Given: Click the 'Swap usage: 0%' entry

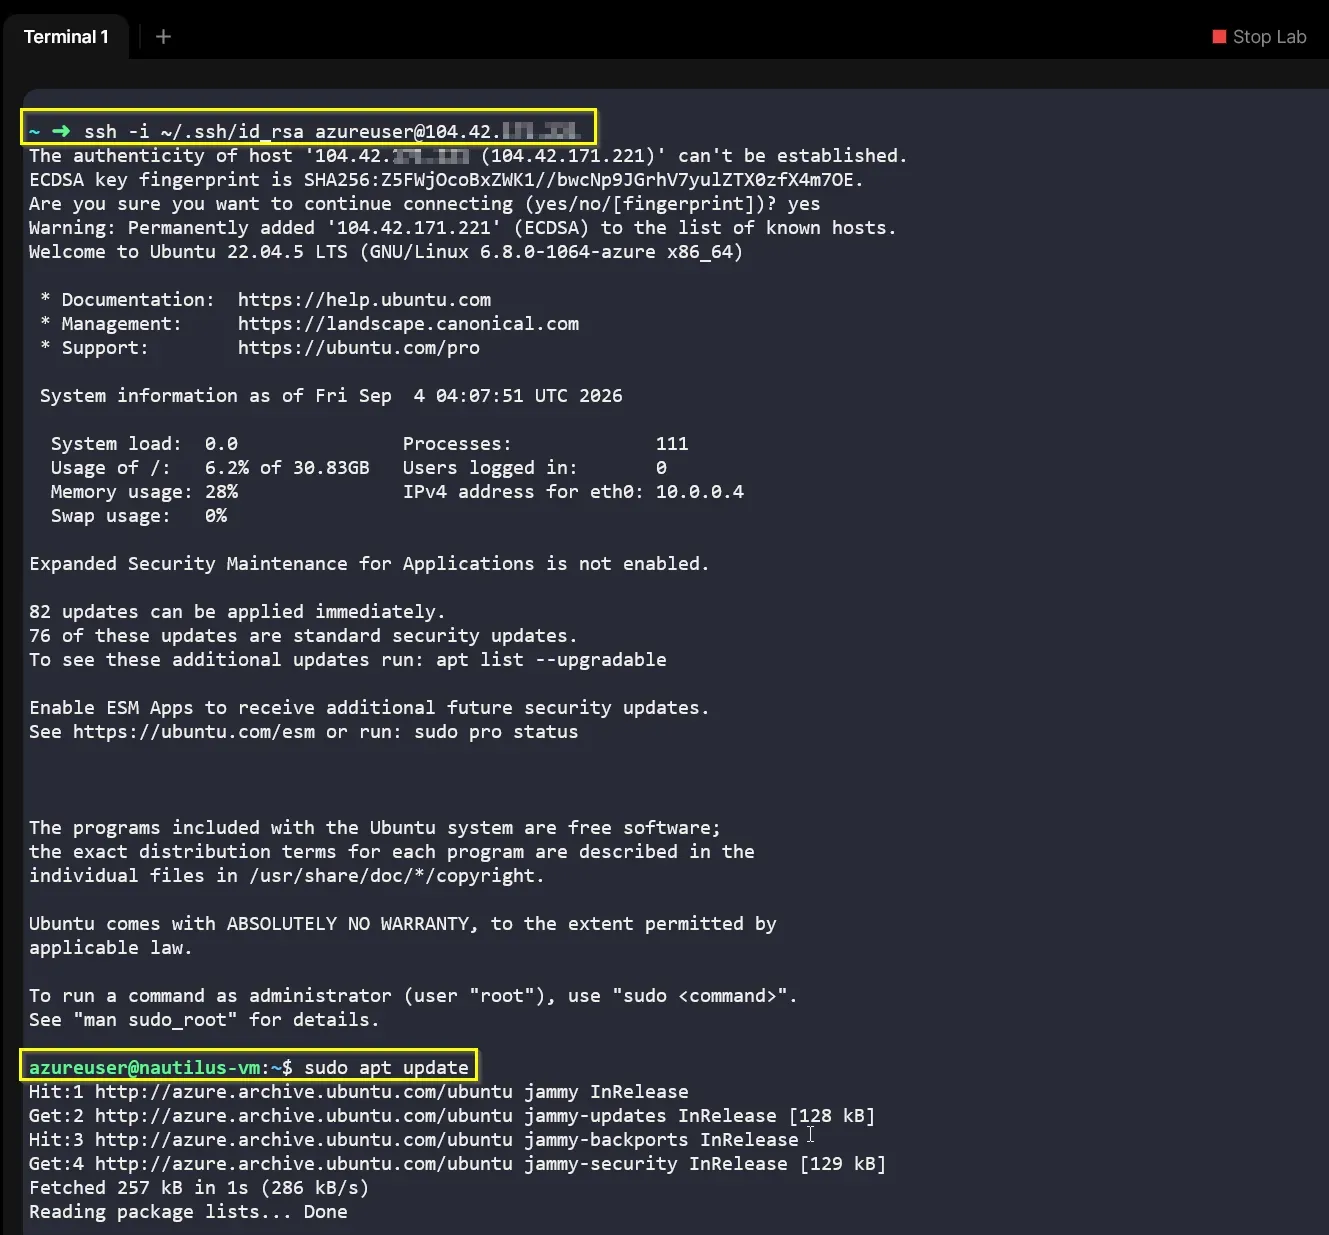Looking at the screenshot, I should (x=139, y=516).
